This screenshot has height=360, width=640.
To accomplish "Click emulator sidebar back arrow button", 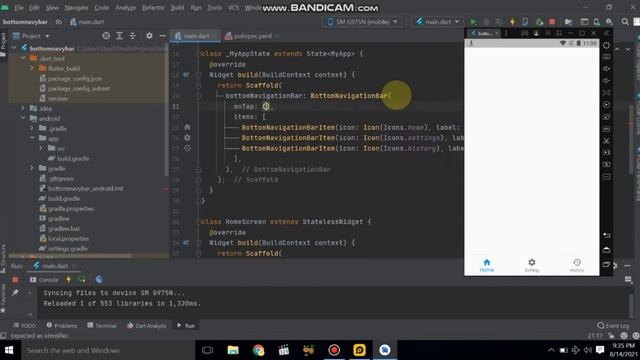I will tap(607, 236).
